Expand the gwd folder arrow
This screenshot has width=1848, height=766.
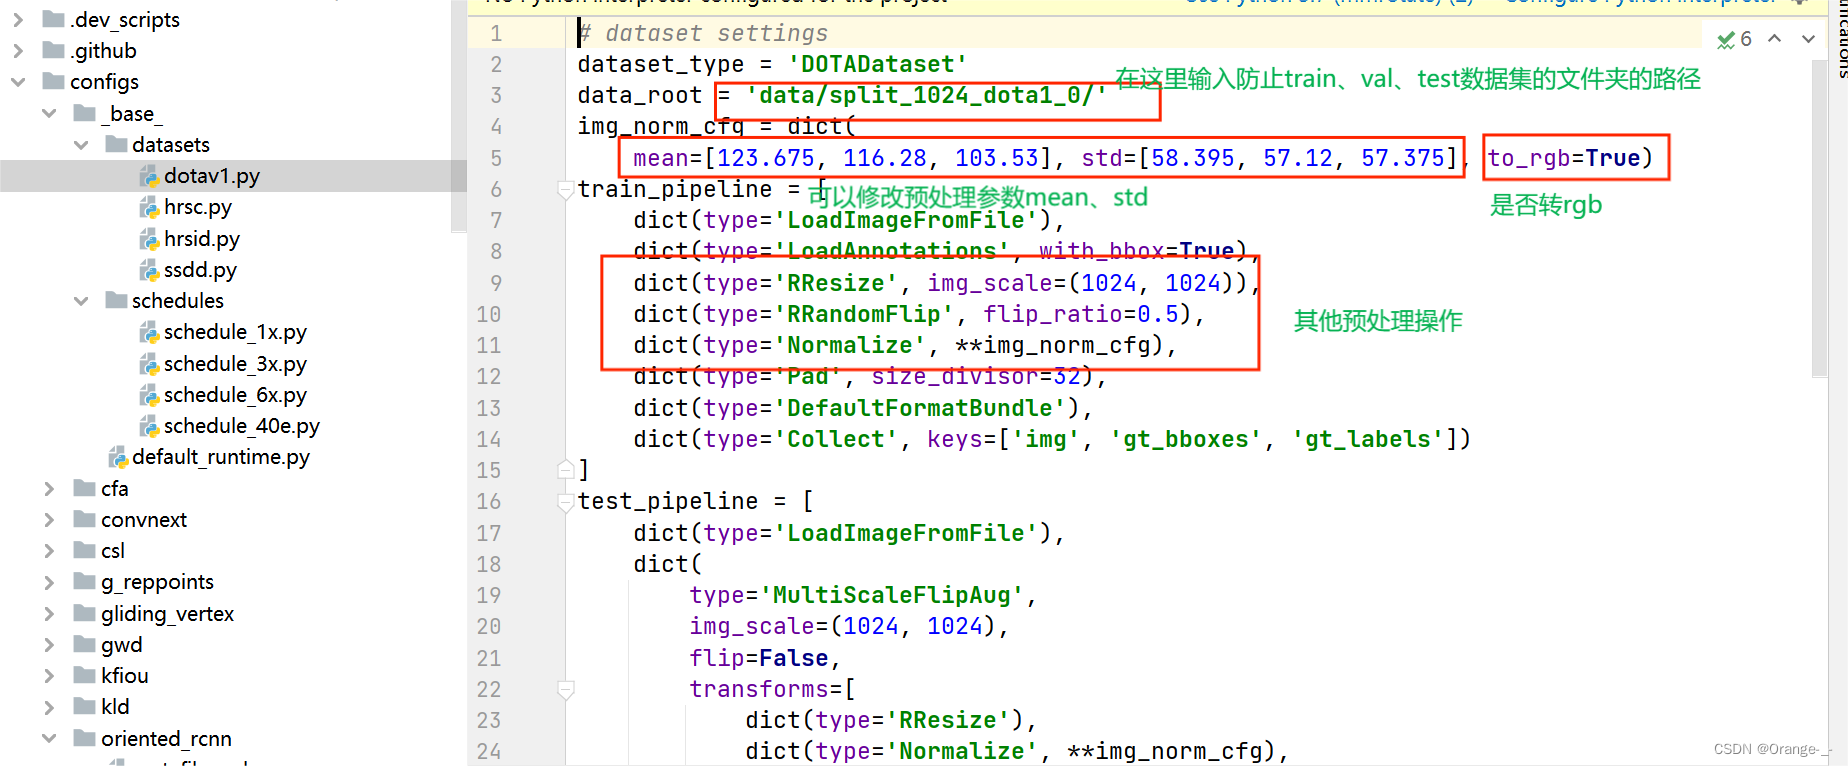pyautogui.click(x=49, y=645)
